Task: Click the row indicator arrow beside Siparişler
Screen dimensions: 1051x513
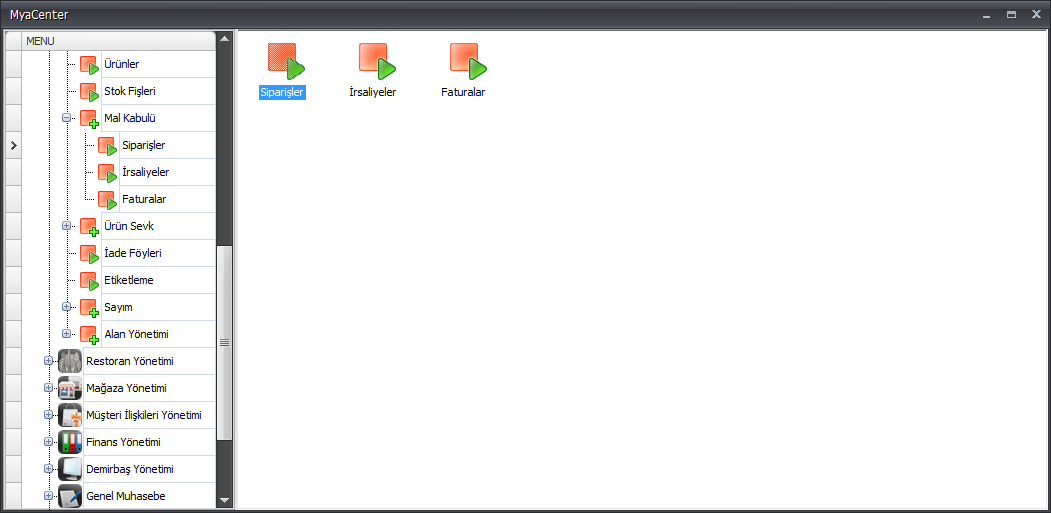Action: (x=13, y=146)
